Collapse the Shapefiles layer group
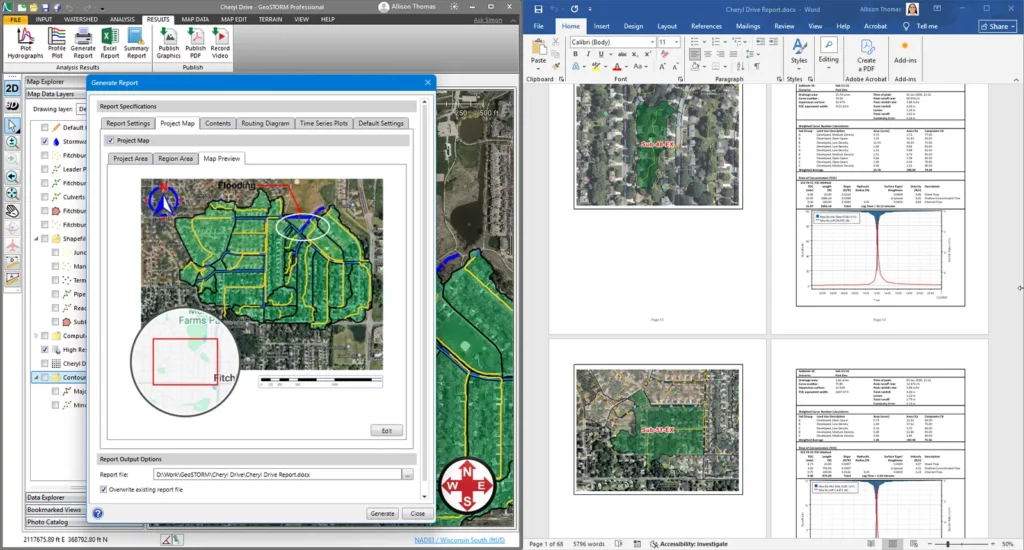The width and height of the screenshot is (1024, 550). (36, 238)
